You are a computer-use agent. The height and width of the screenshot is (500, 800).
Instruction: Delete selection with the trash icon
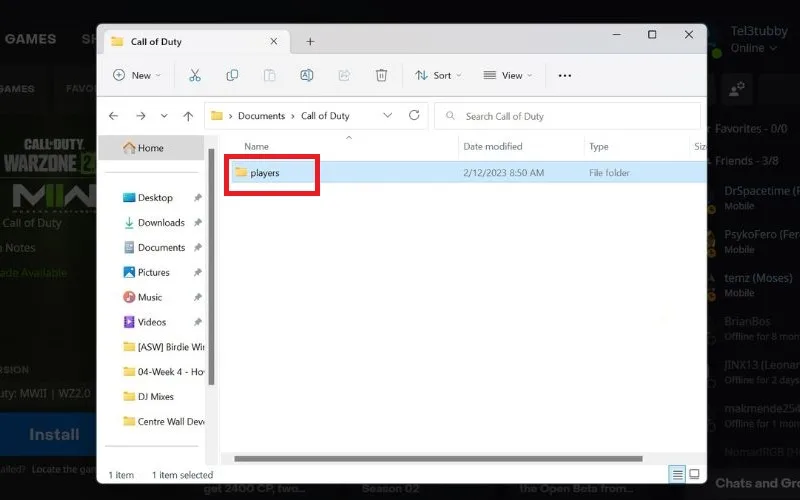[381, 76]
